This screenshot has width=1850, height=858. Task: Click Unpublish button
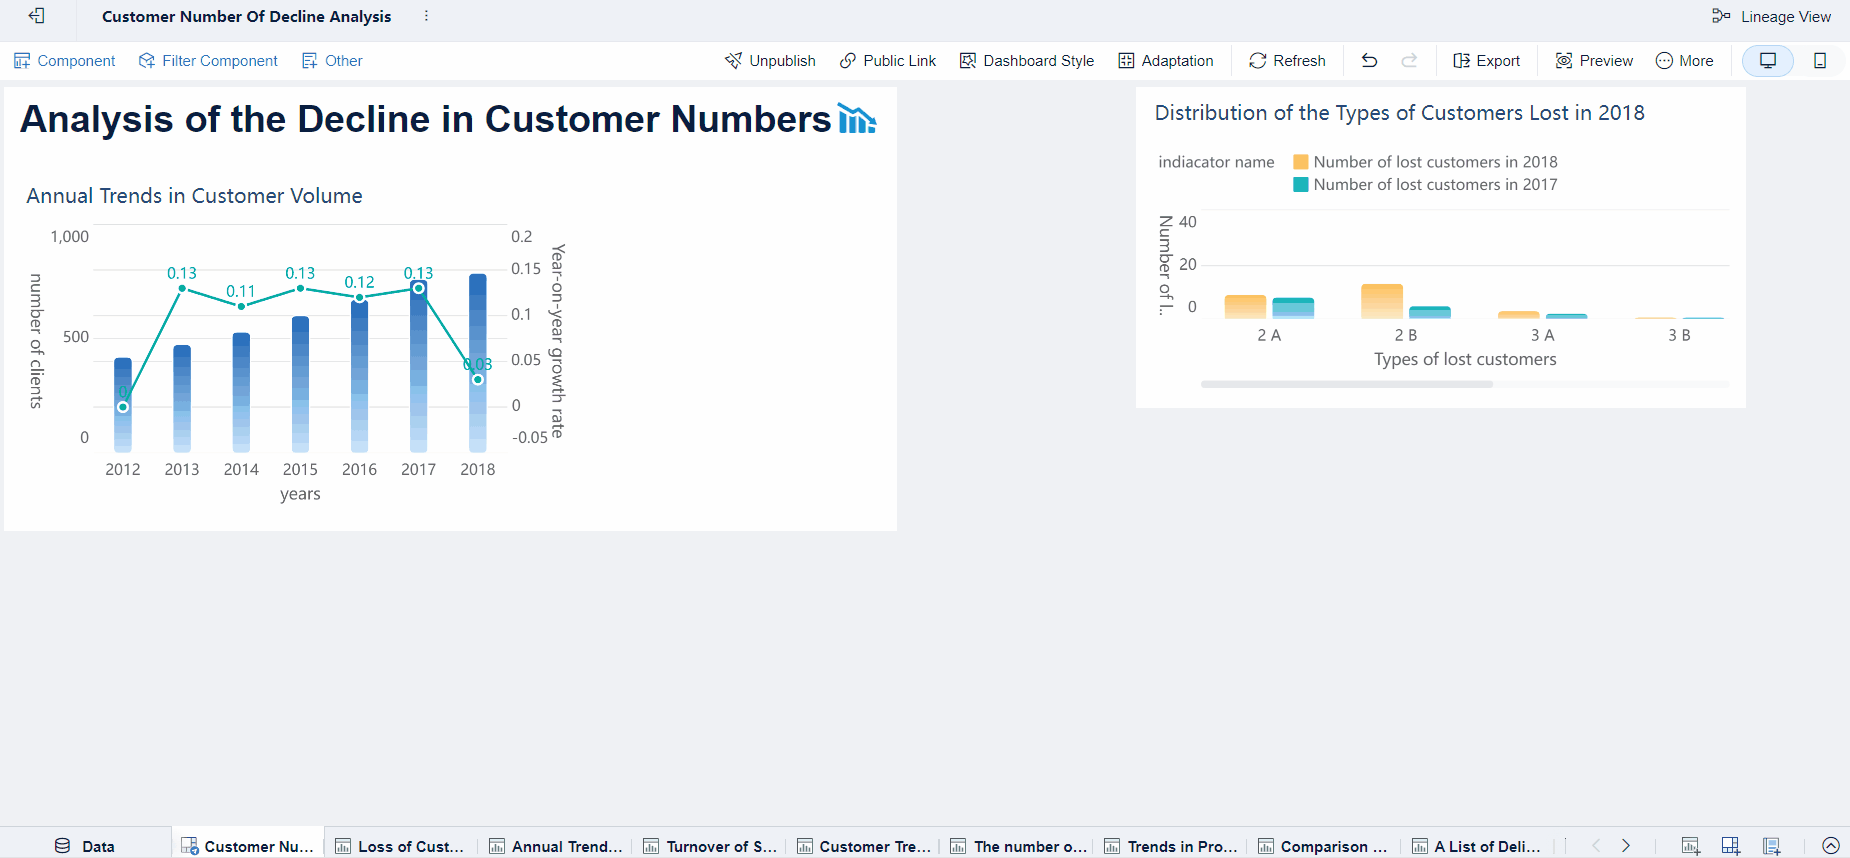point(770,61)
